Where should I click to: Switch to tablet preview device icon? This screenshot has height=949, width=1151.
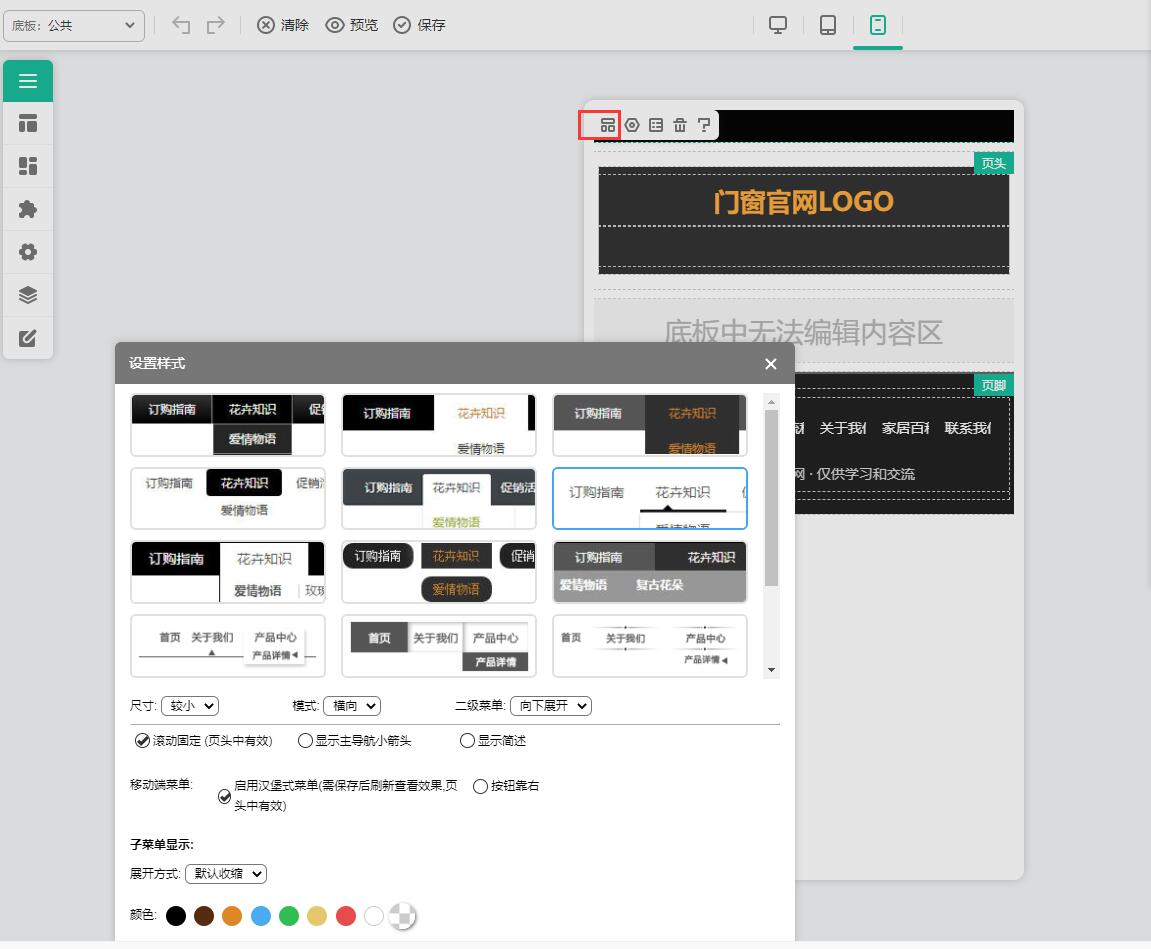[x=828, y=25]
